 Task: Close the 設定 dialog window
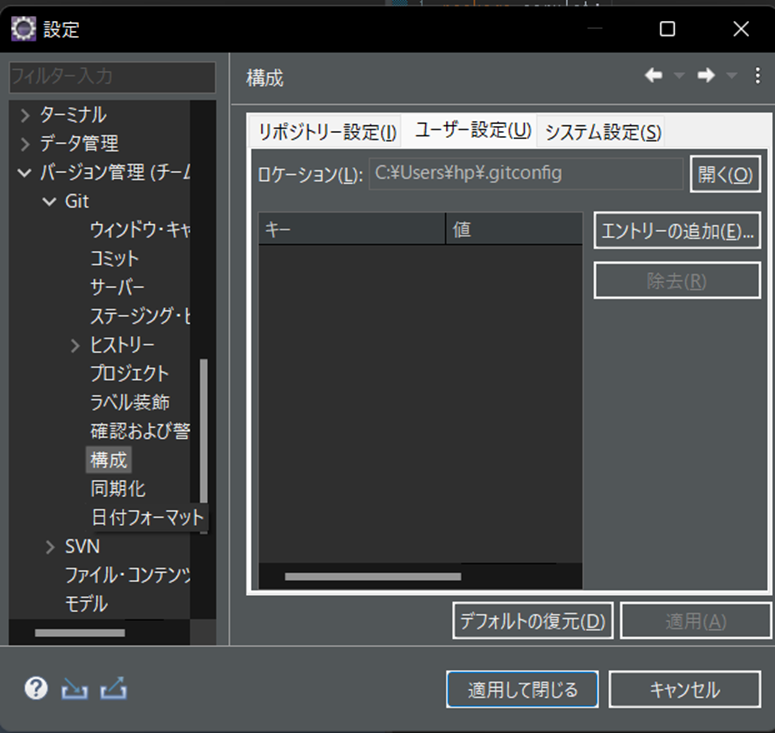pos(741,29)
